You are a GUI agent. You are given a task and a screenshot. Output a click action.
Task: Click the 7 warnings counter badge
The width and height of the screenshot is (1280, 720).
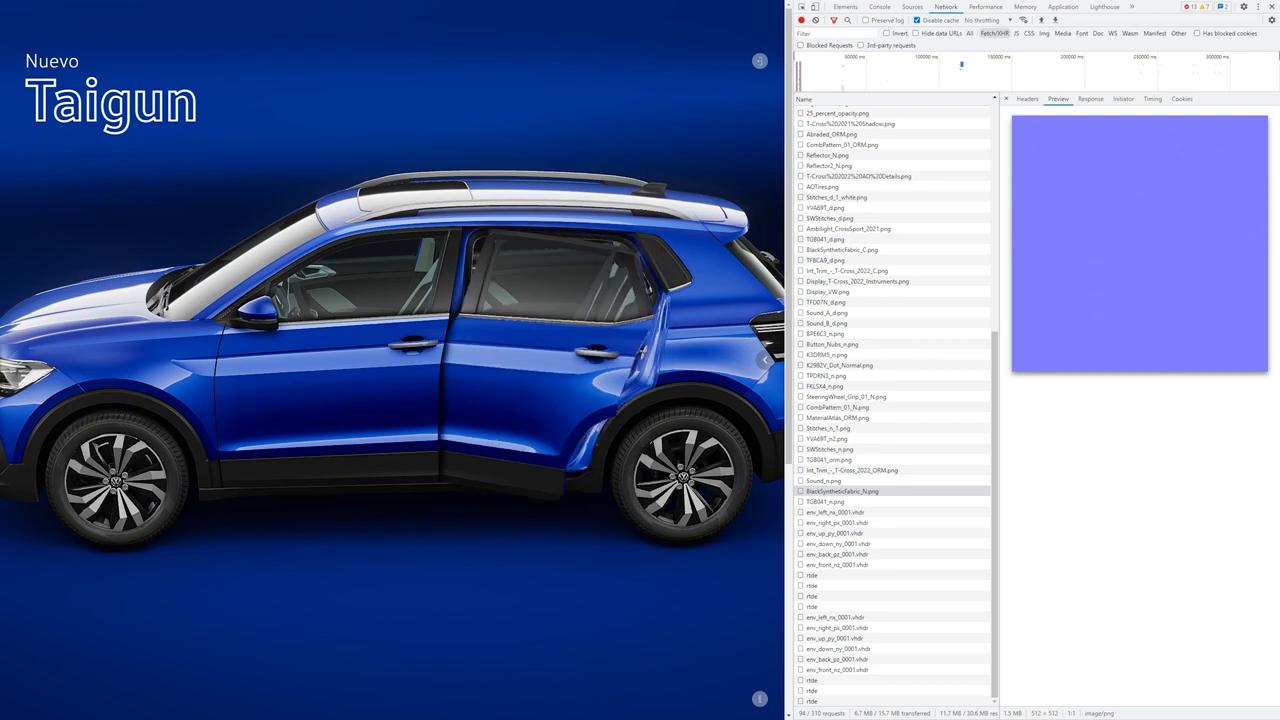tap(1205, 7)
